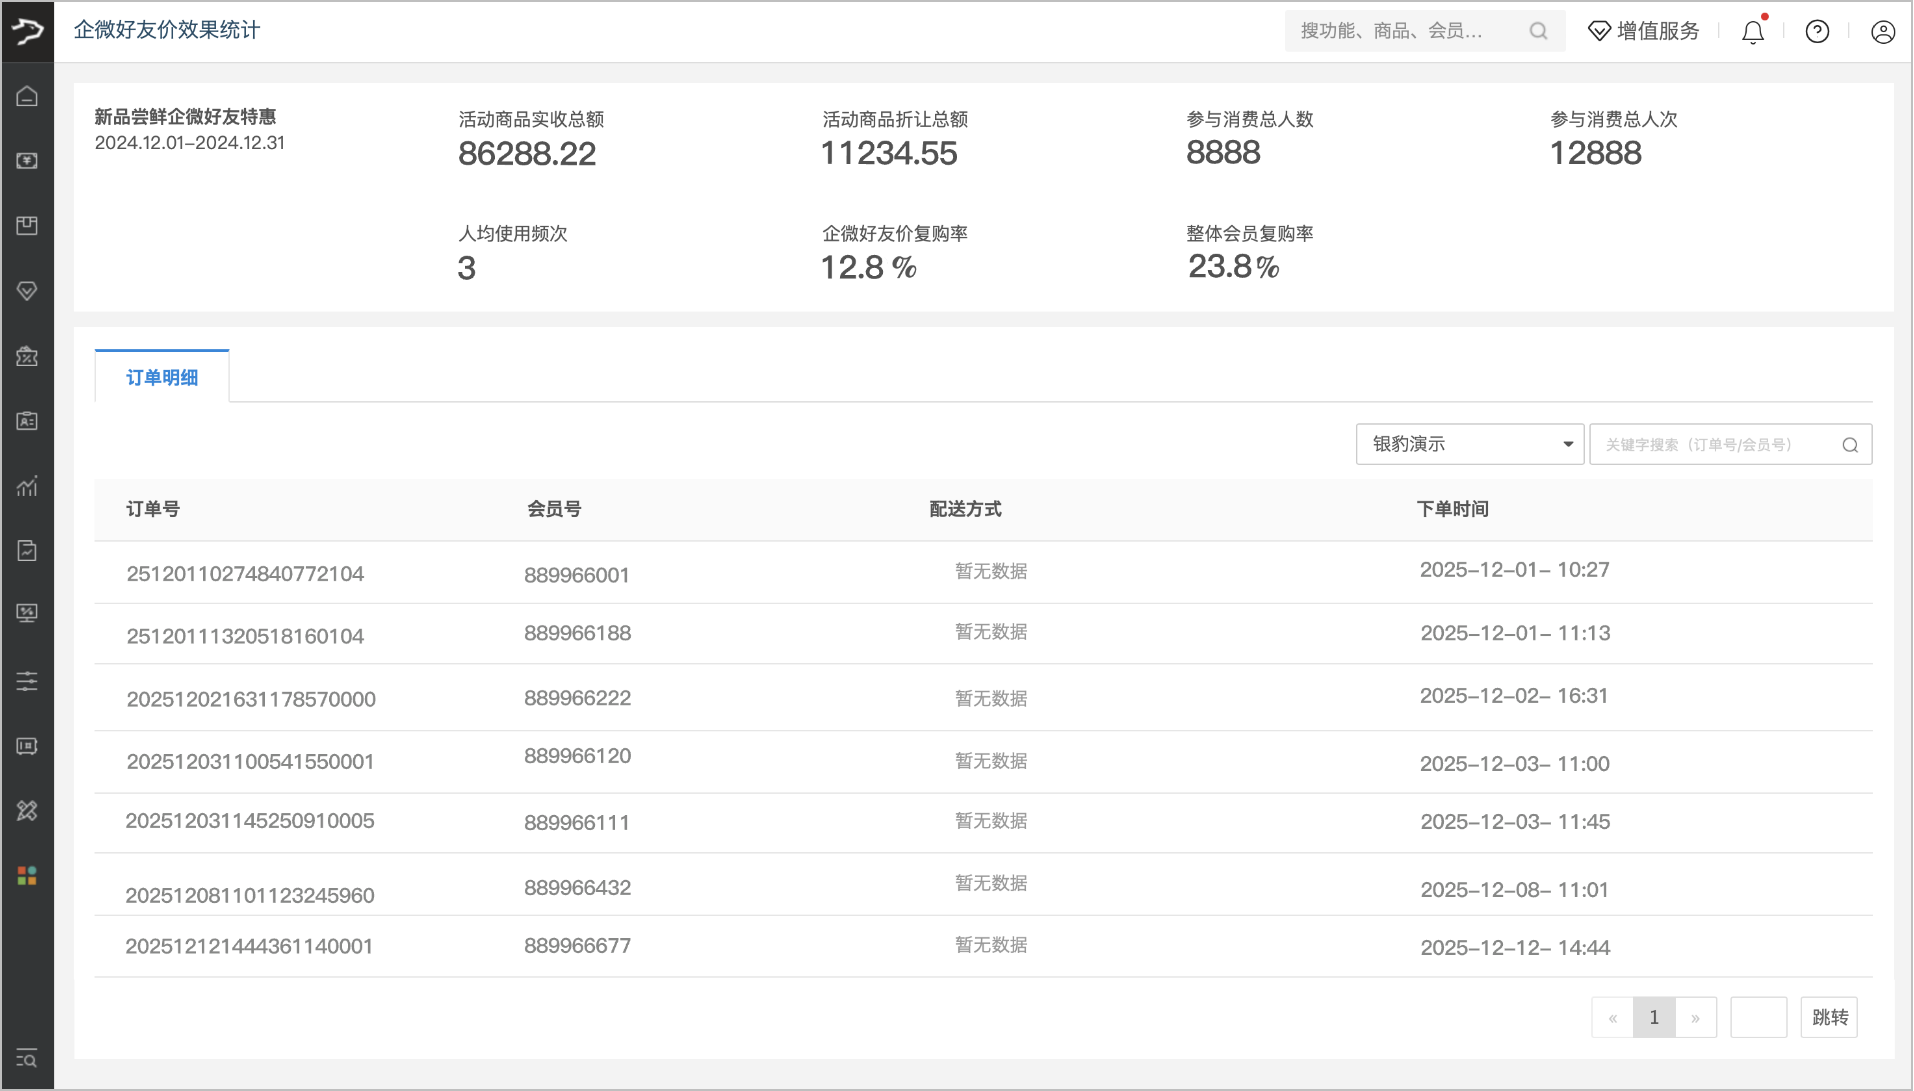Select the 订单明细 tab
The image size is (1914, 1091).
(x=162, y=377)
